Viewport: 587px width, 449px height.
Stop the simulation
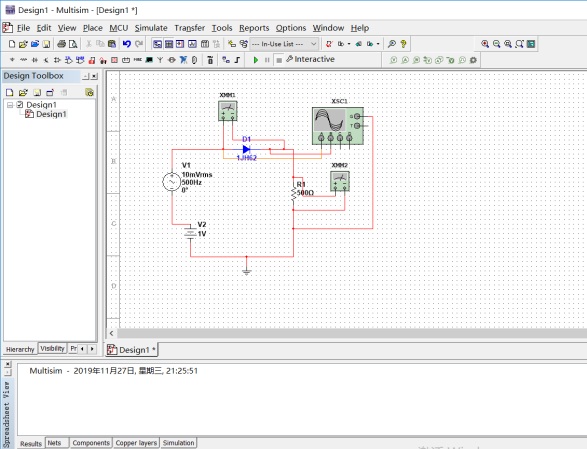click(x=279, y=60)
